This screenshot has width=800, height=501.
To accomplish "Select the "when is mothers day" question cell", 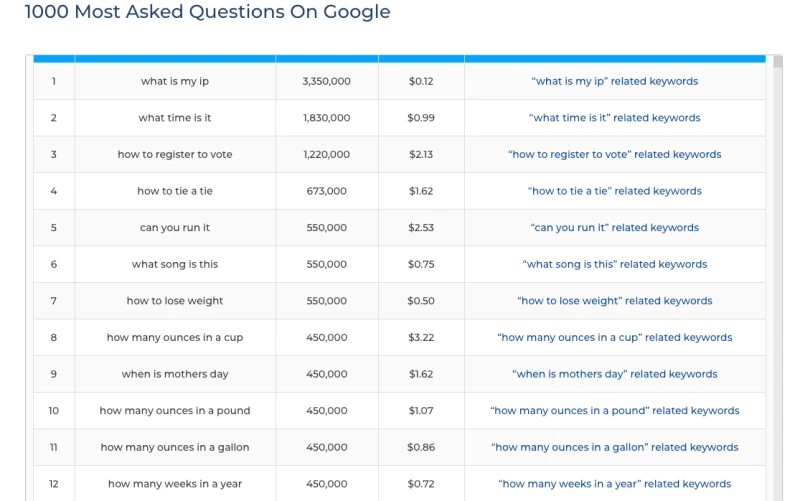I will [175, 374].
